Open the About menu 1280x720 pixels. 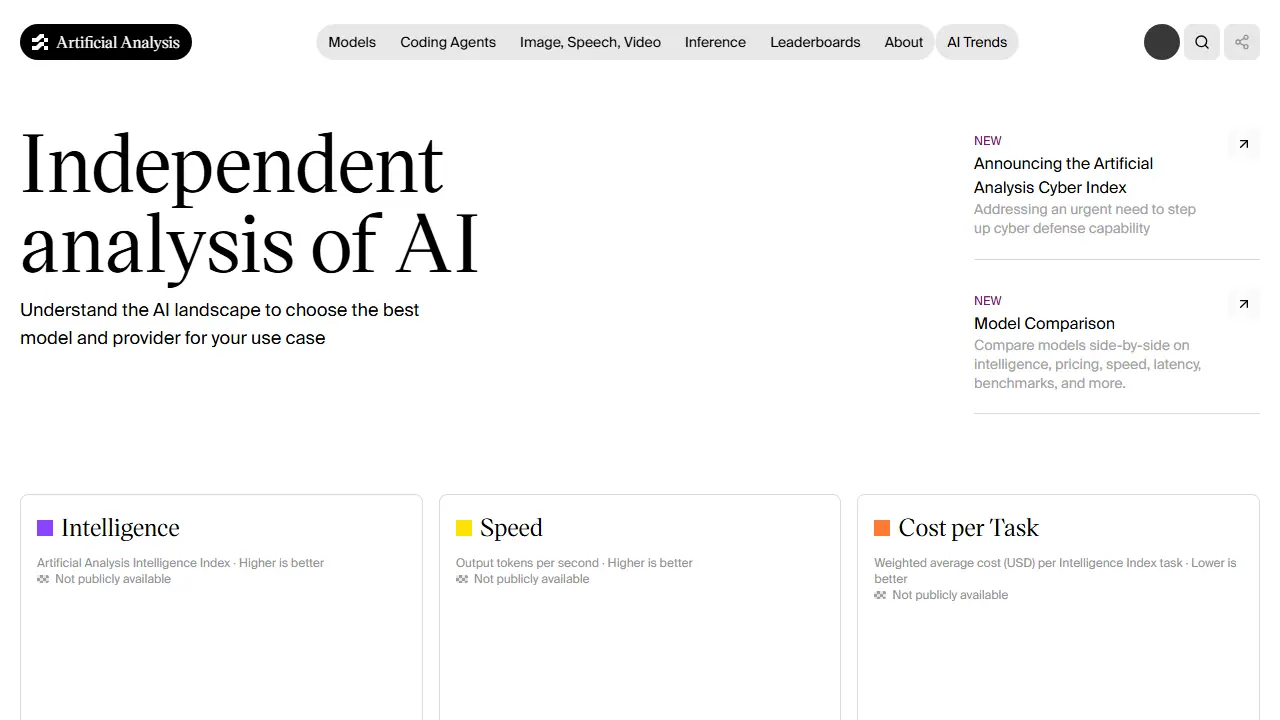tap(904, 42)
